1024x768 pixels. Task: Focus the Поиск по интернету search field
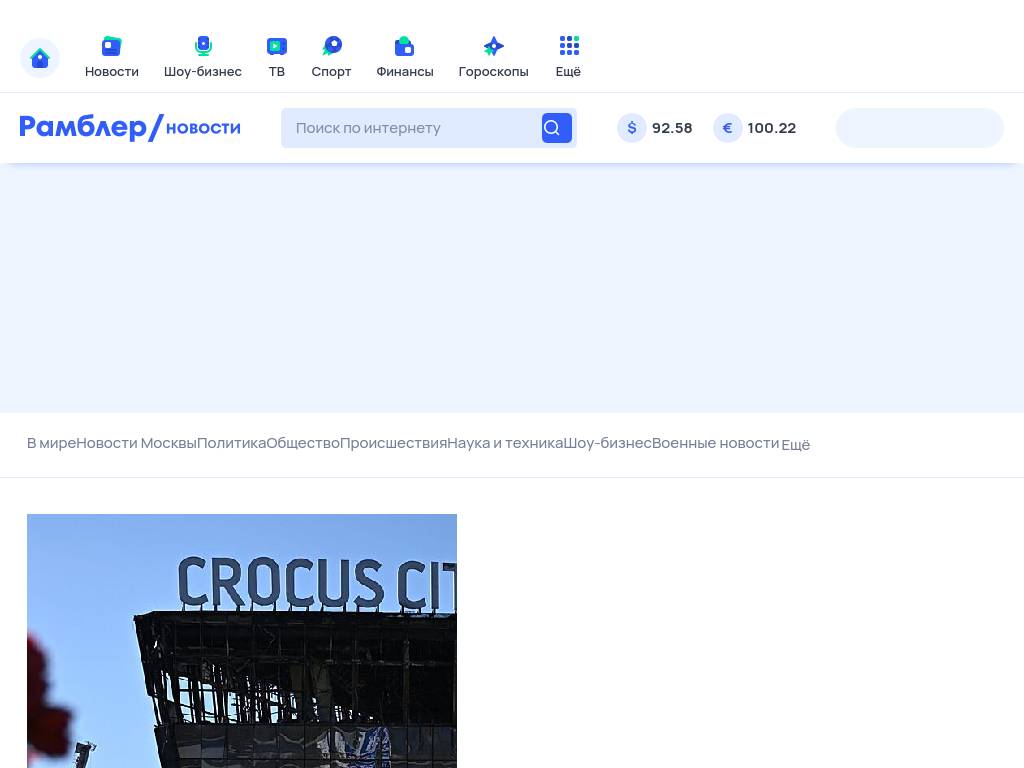point(410,128)
